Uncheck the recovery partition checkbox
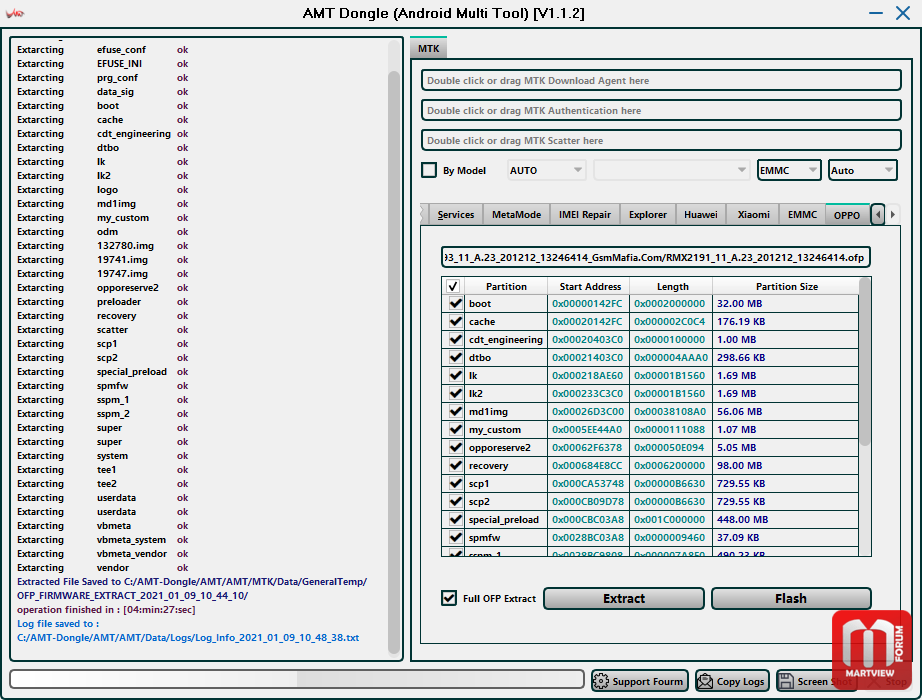 (x=456, y=465)
